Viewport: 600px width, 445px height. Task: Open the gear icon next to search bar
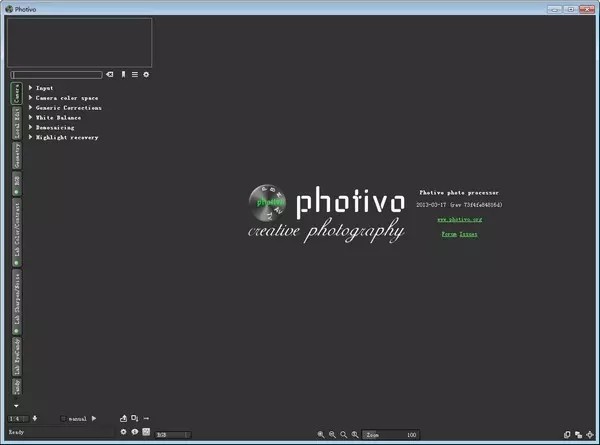coord(146,75)
